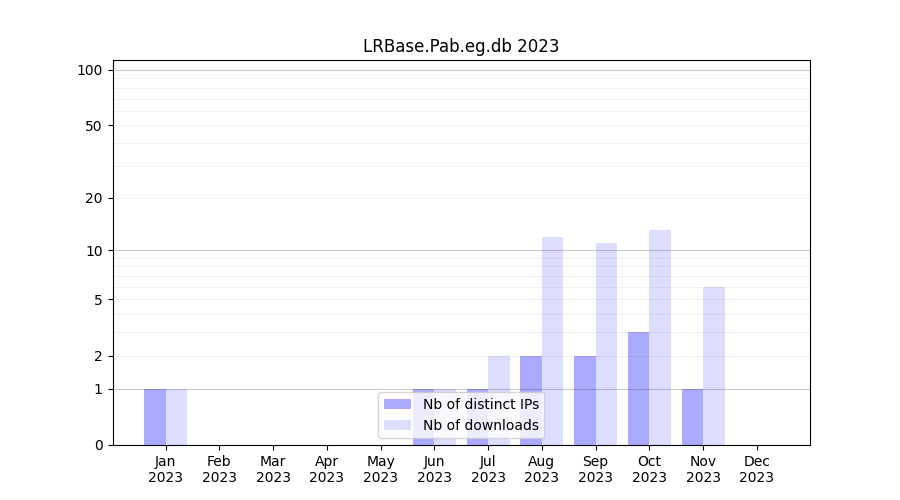
Task: Click the July downloads bar
Action: click(x=499, y=400)
